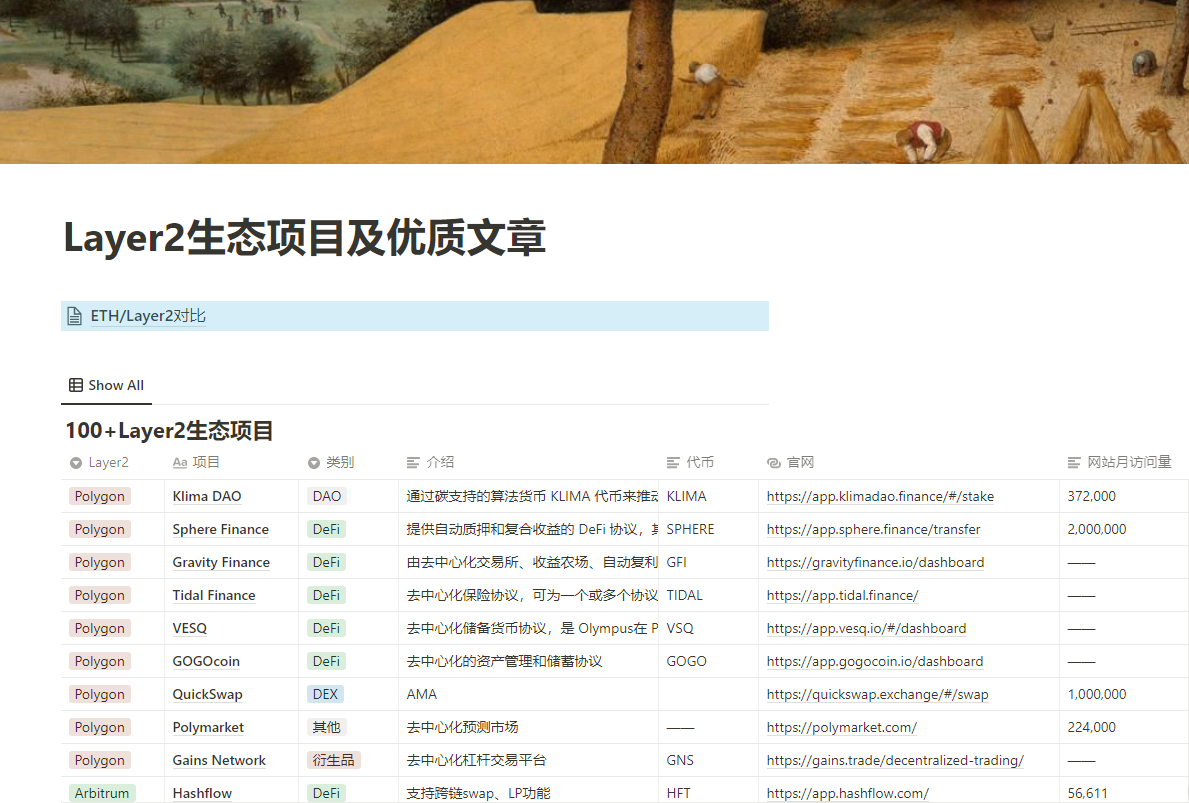Screen dimensions: 1189x803
Task: Click the text icon of 代币 column
Action: 673,463
